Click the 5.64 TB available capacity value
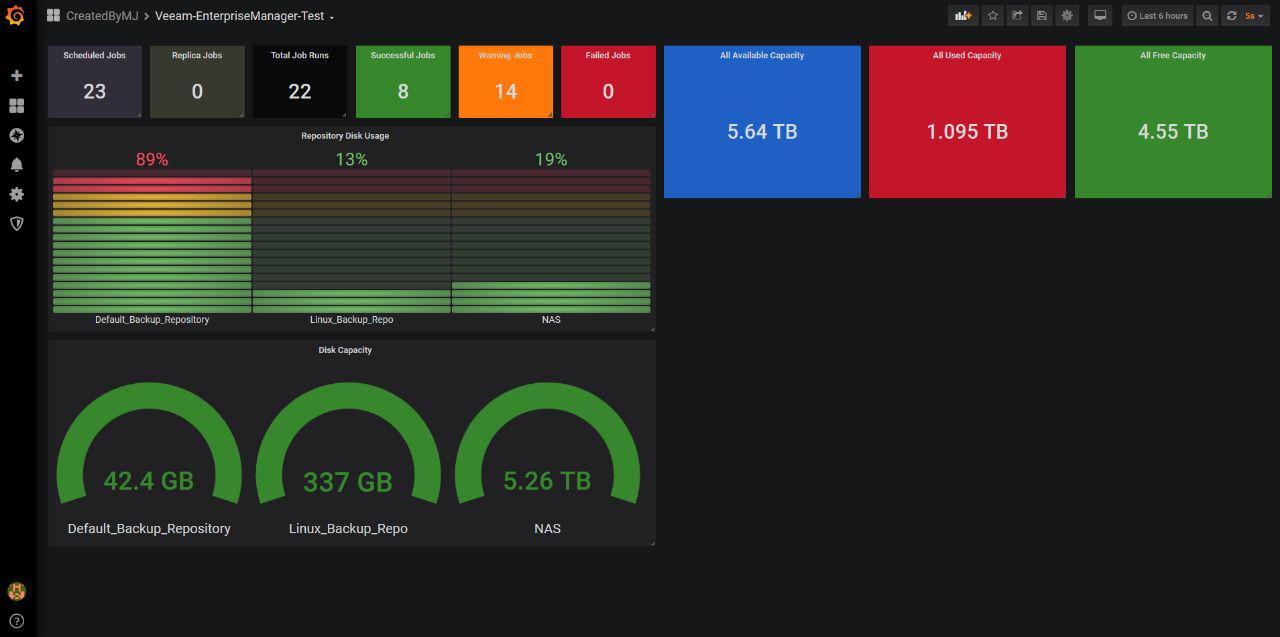 (x=762, y=131)
